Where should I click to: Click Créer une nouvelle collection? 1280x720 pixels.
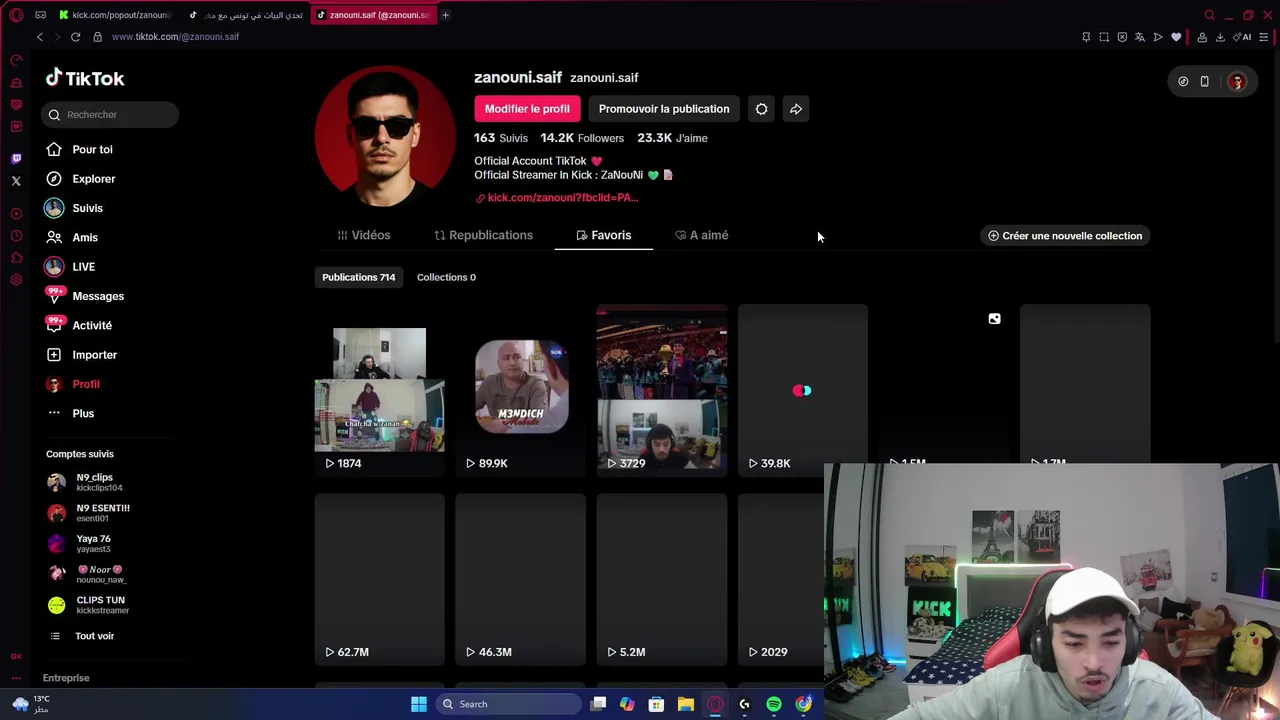(1065, 236)
